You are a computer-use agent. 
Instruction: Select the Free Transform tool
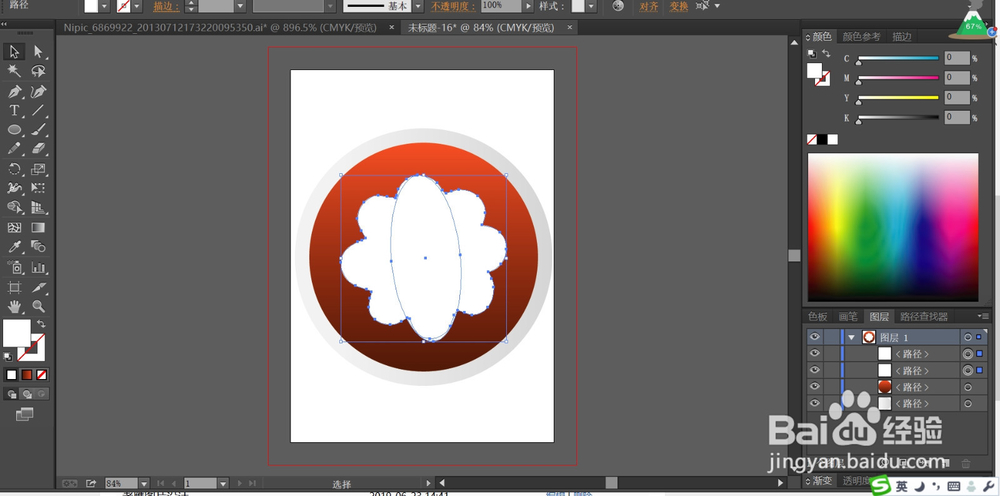pyautogui.click(x=38, y=188)
